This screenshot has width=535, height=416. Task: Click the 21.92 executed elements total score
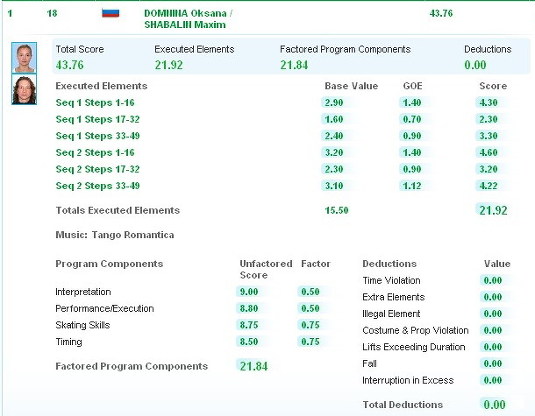pos(493,211)
